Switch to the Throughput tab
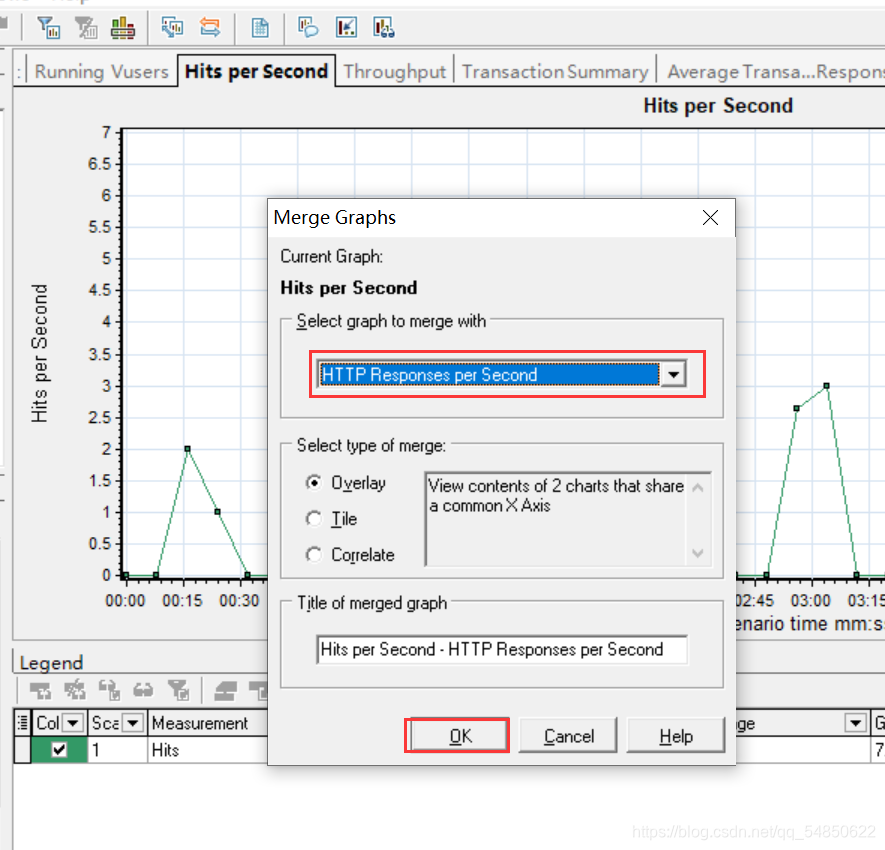Screen dimensions: 885x850 click(x=395, y=72)
